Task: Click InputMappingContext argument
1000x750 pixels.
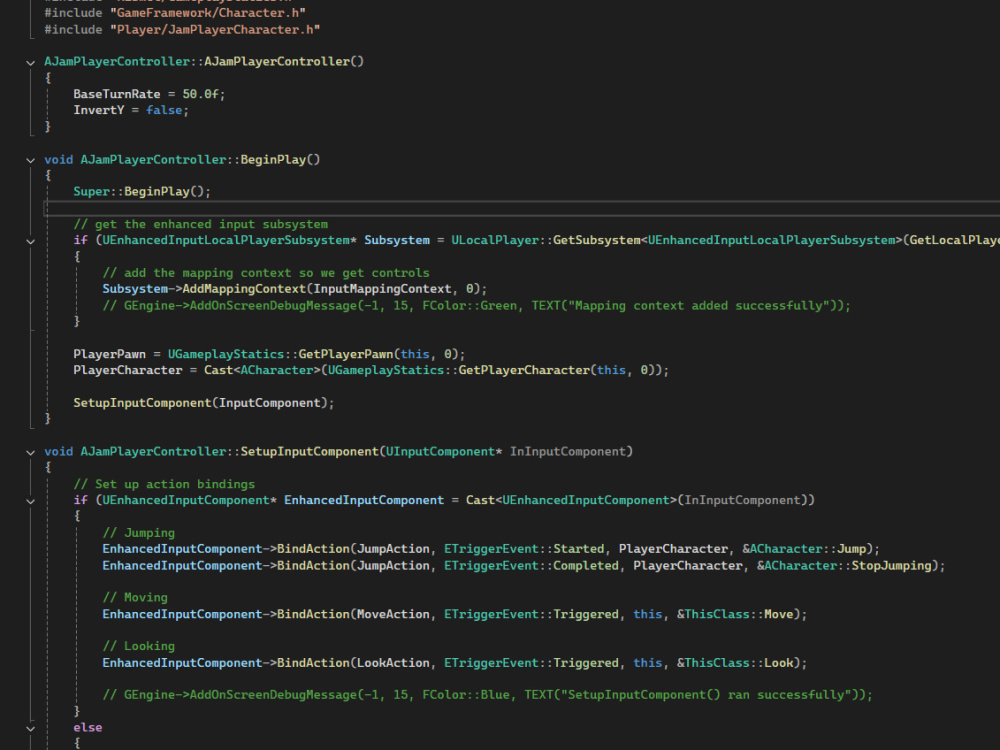Action: click(x=382, y=289)
